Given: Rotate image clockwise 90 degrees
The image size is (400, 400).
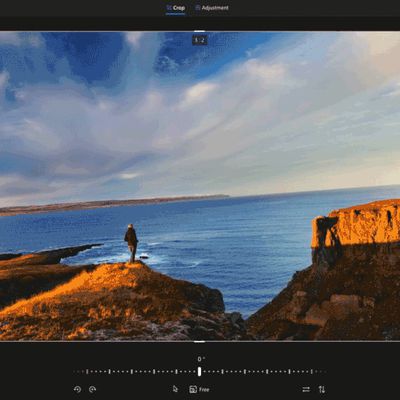Looking at the screenshot, I should (x=93, y=389).
